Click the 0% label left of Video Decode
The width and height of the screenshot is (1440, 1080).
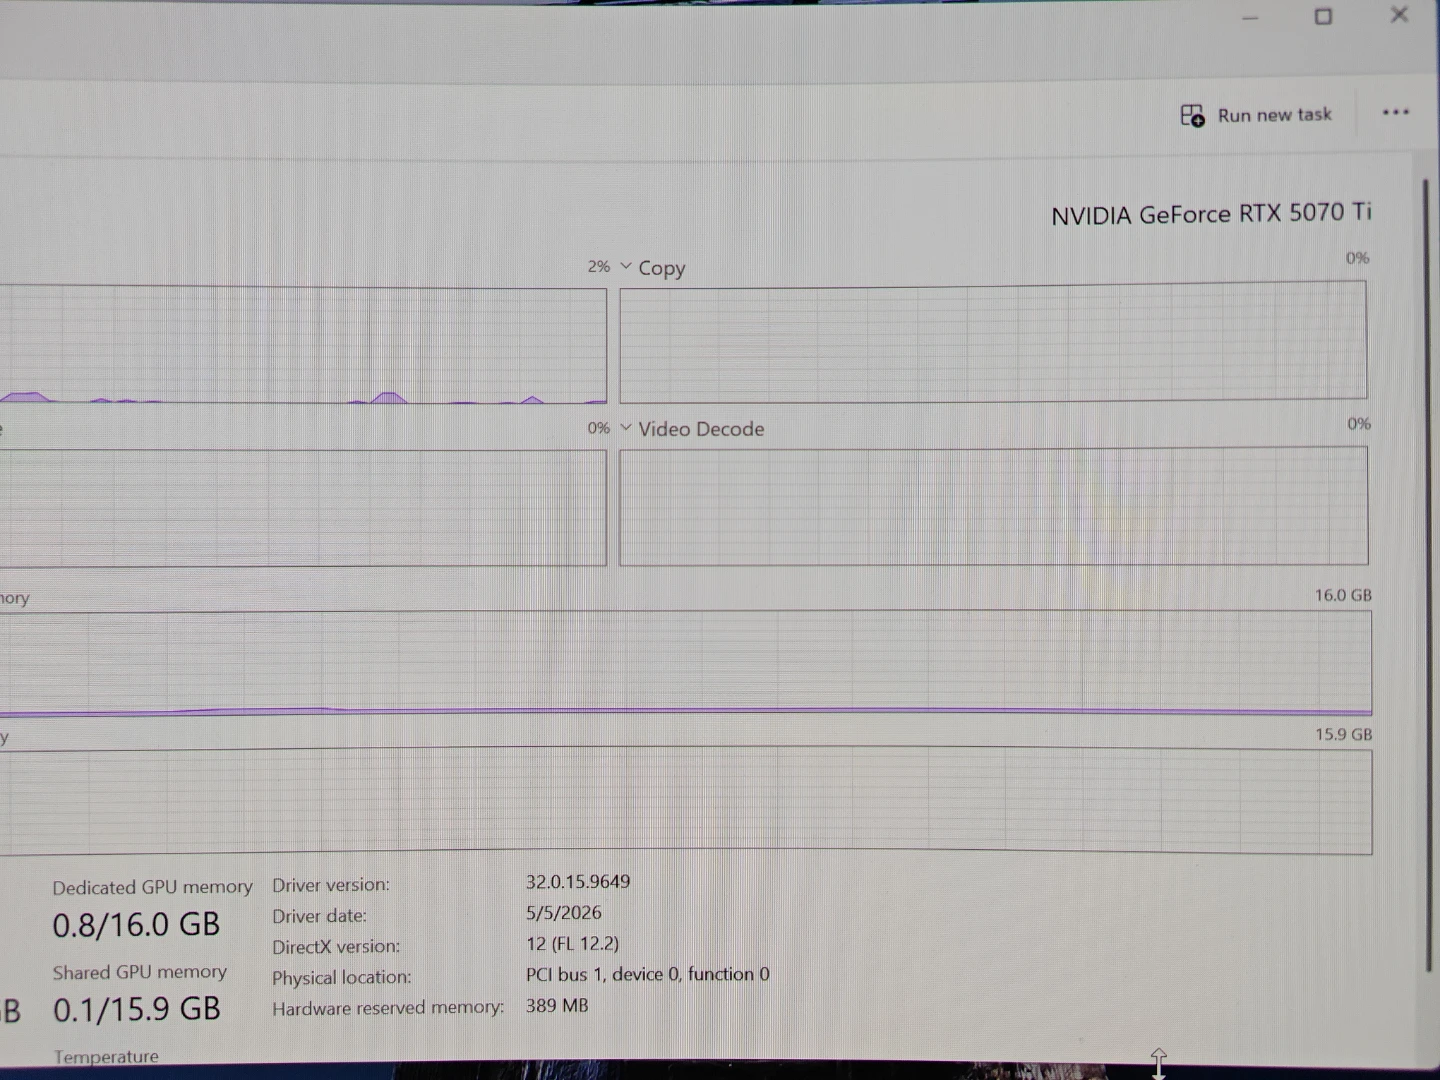pos(598,428)
